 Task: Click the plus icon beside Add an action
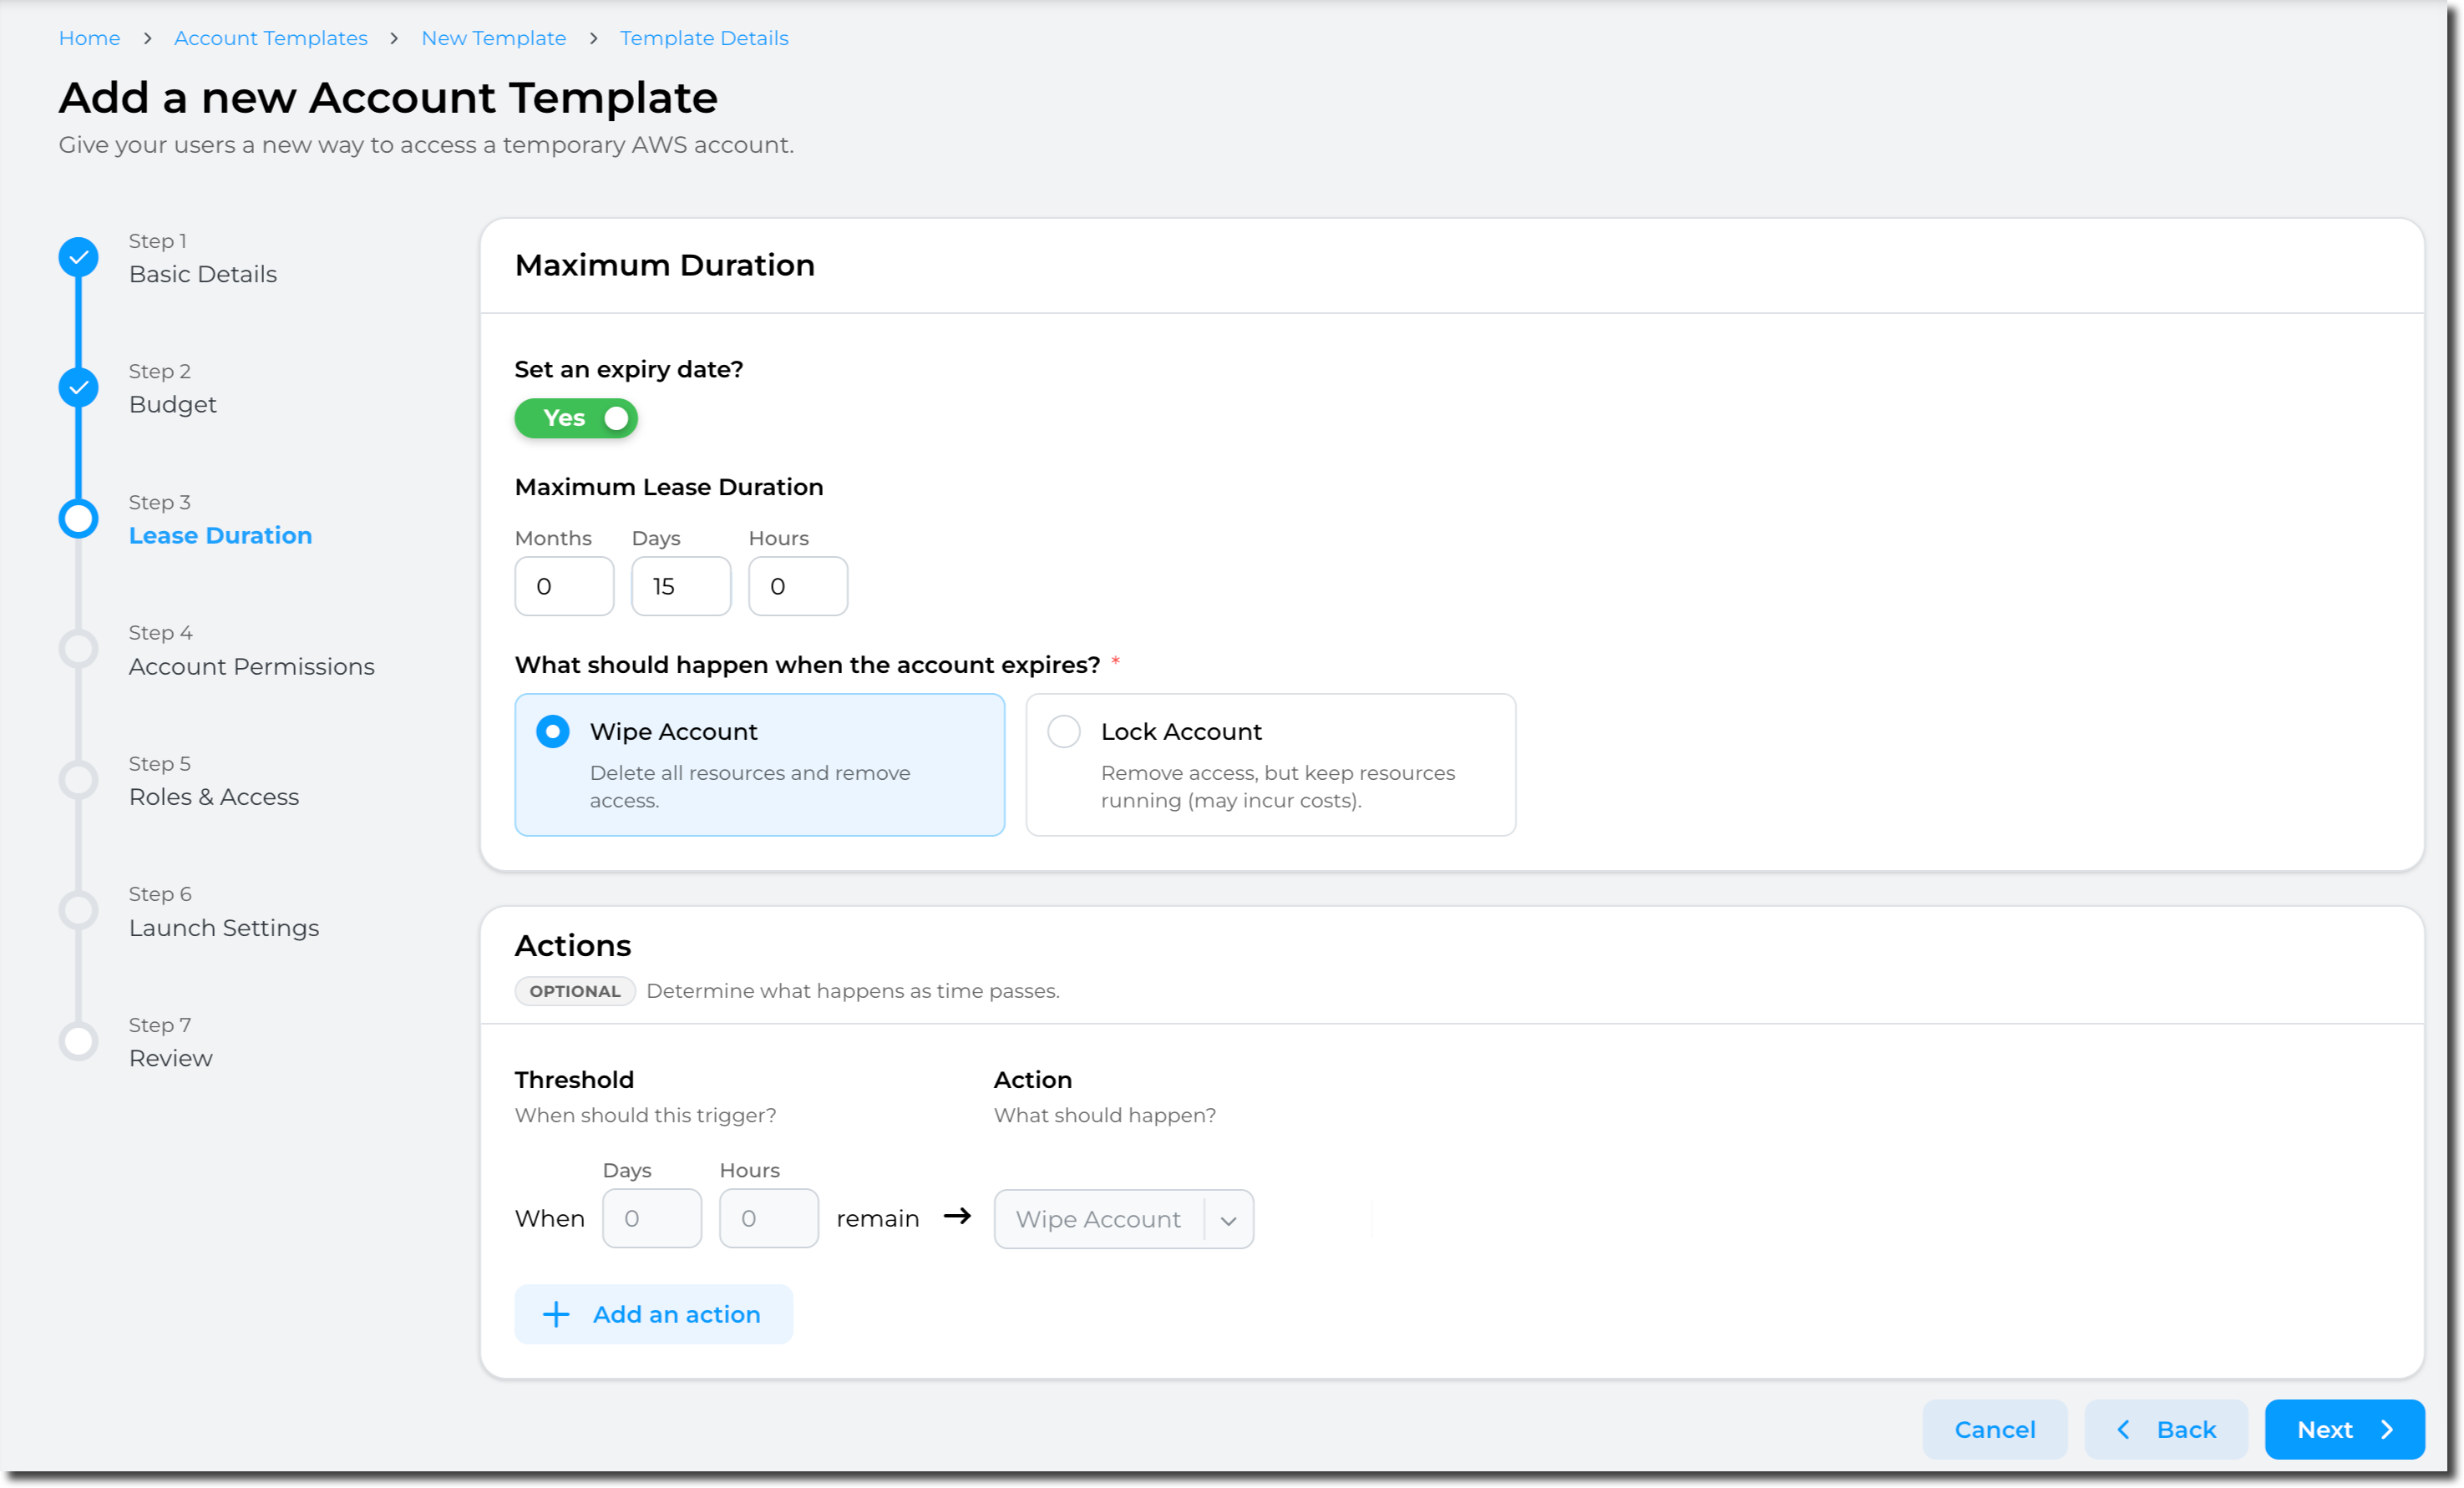pos(556,1314)
